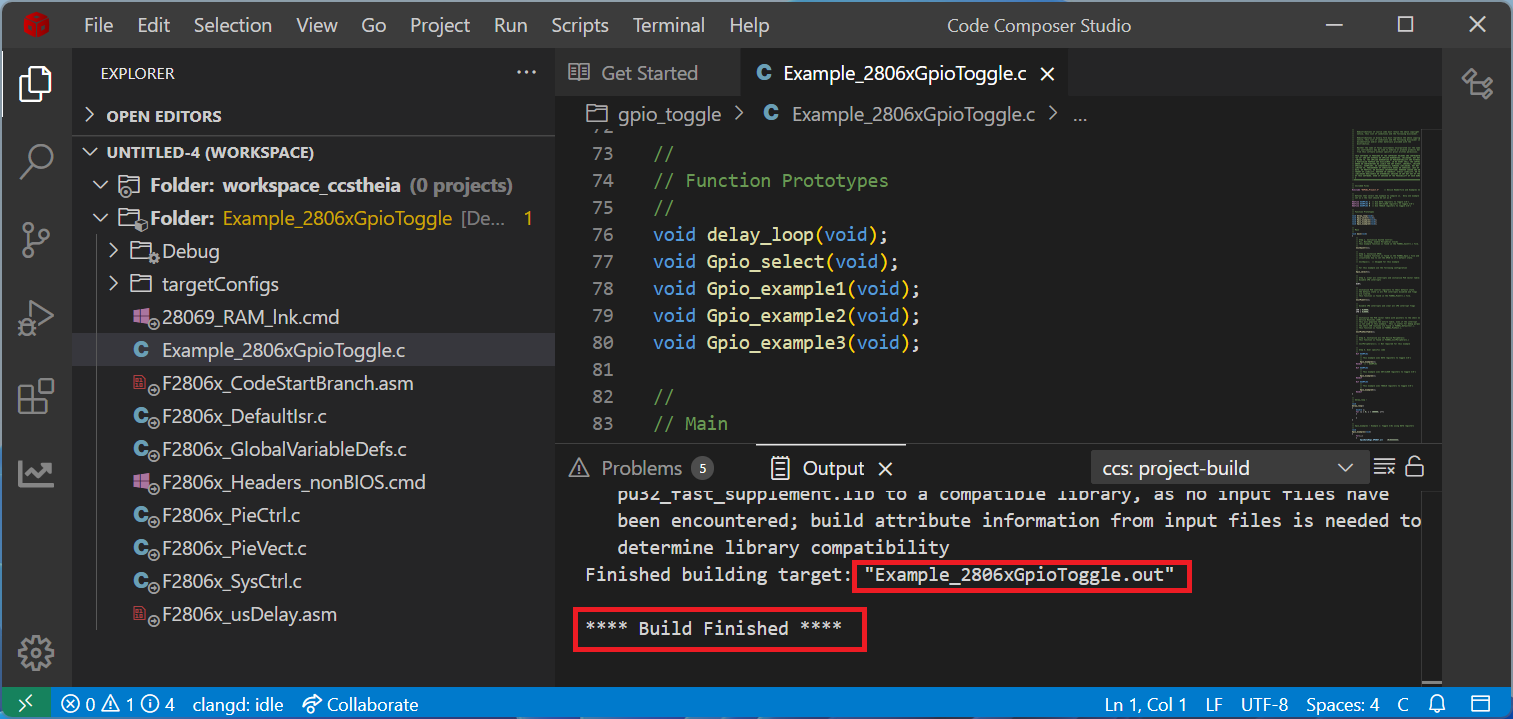Open the Explorer more actions ellipsis
The image size is (1513, 719).
(526, 73)
